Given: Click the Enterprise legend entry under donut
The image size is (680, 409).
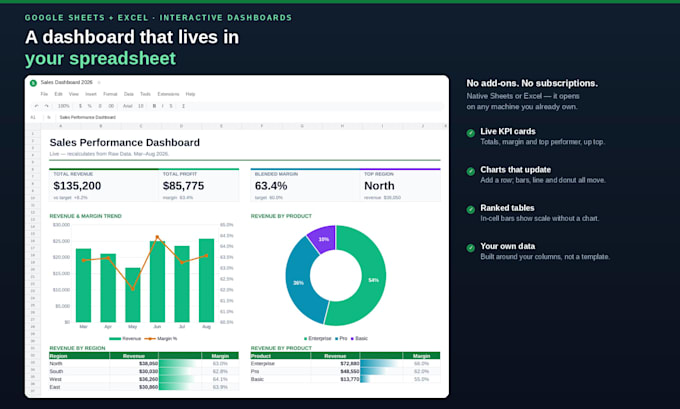Looking at the screenshot, I should pos(318,338).
